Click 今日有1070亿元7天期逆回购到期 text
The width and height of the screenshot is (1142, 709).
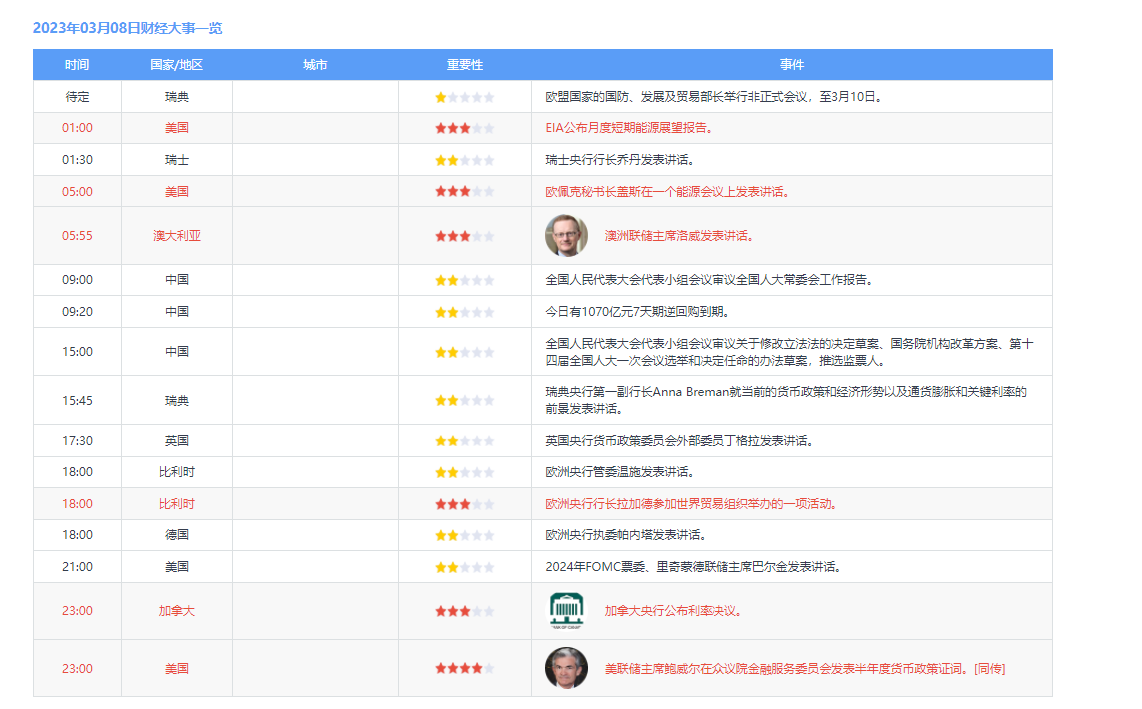tap(638, 311)
